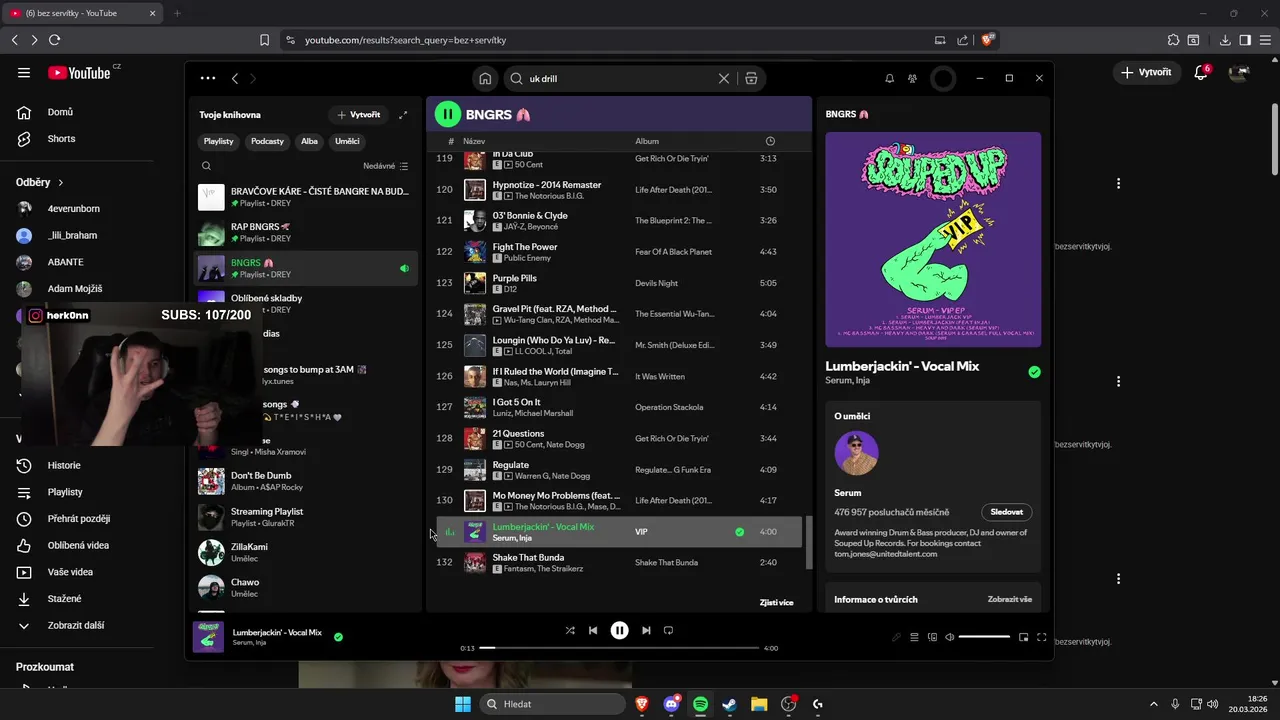Pause BNGRS playlist with green header button

tap(447, 114)
